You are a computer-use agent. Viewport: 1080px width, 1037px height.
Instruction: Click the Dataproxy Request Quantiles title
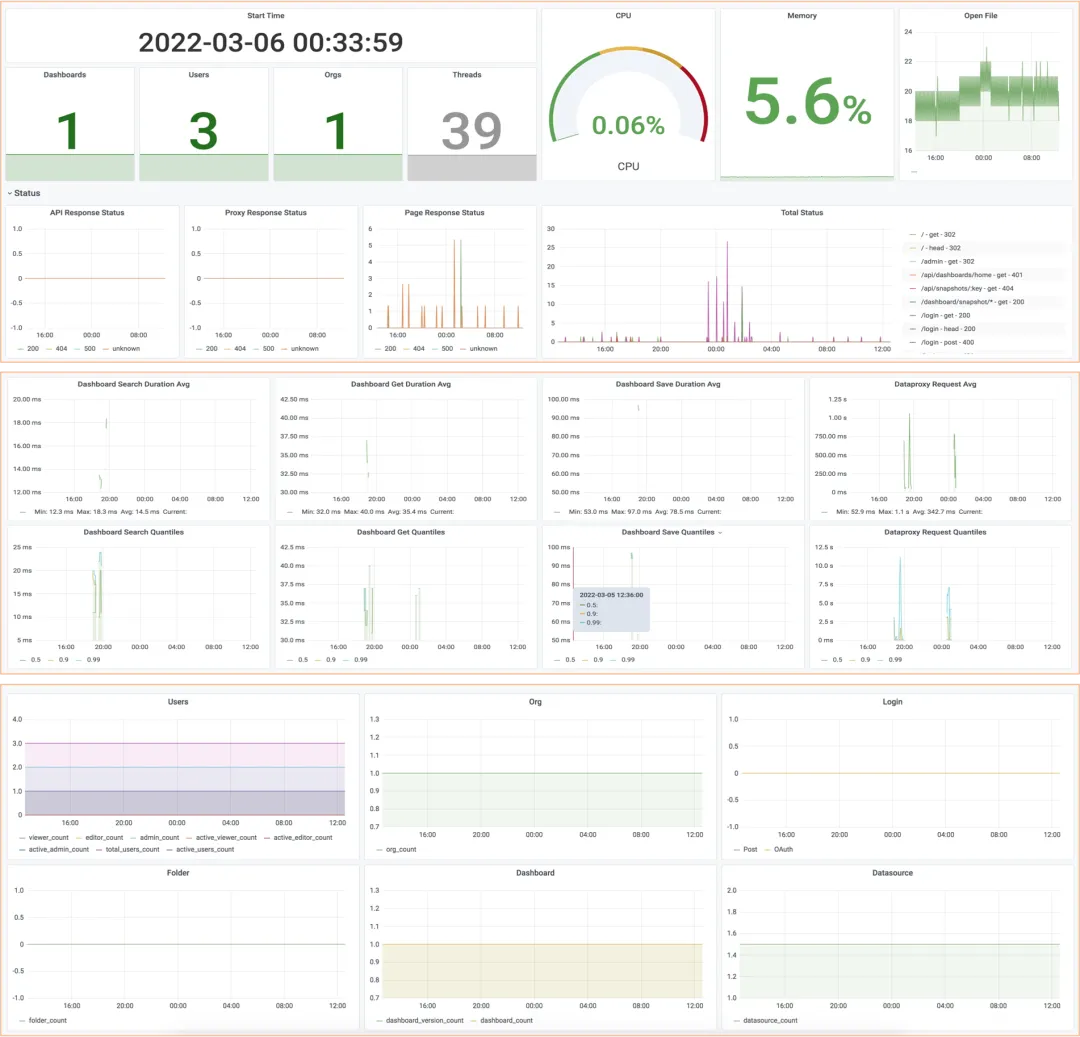(935, 532)
